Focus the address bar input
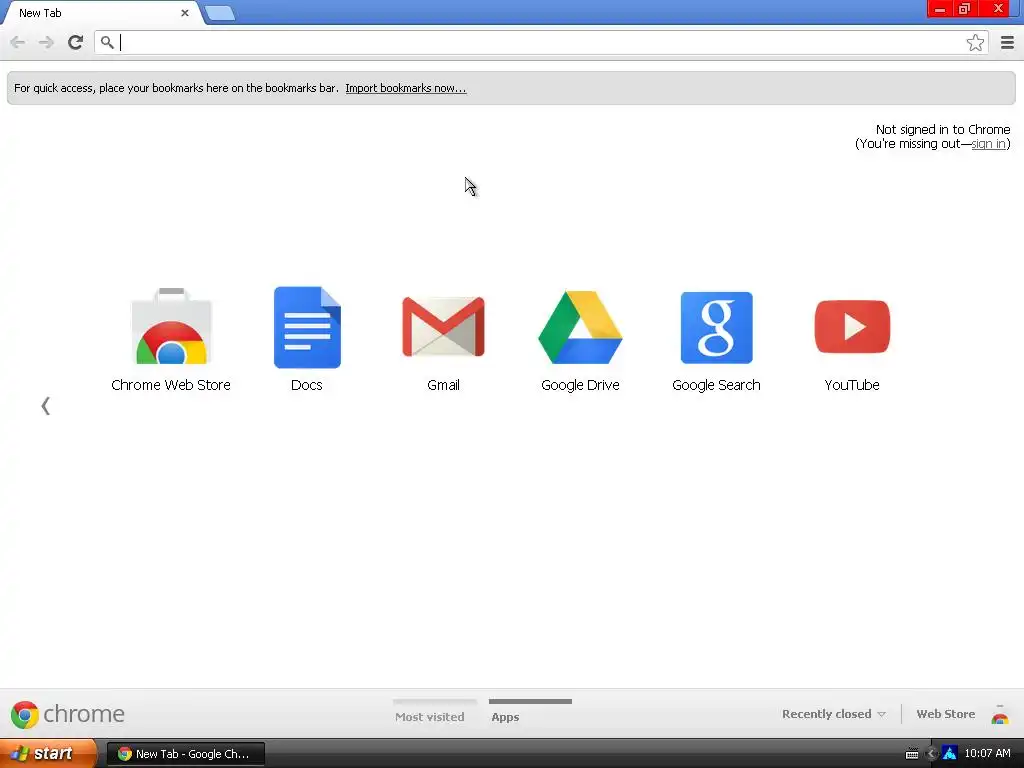Image resolution: width=1024 pixels, height=768 pixels. (x=541, y=42)
